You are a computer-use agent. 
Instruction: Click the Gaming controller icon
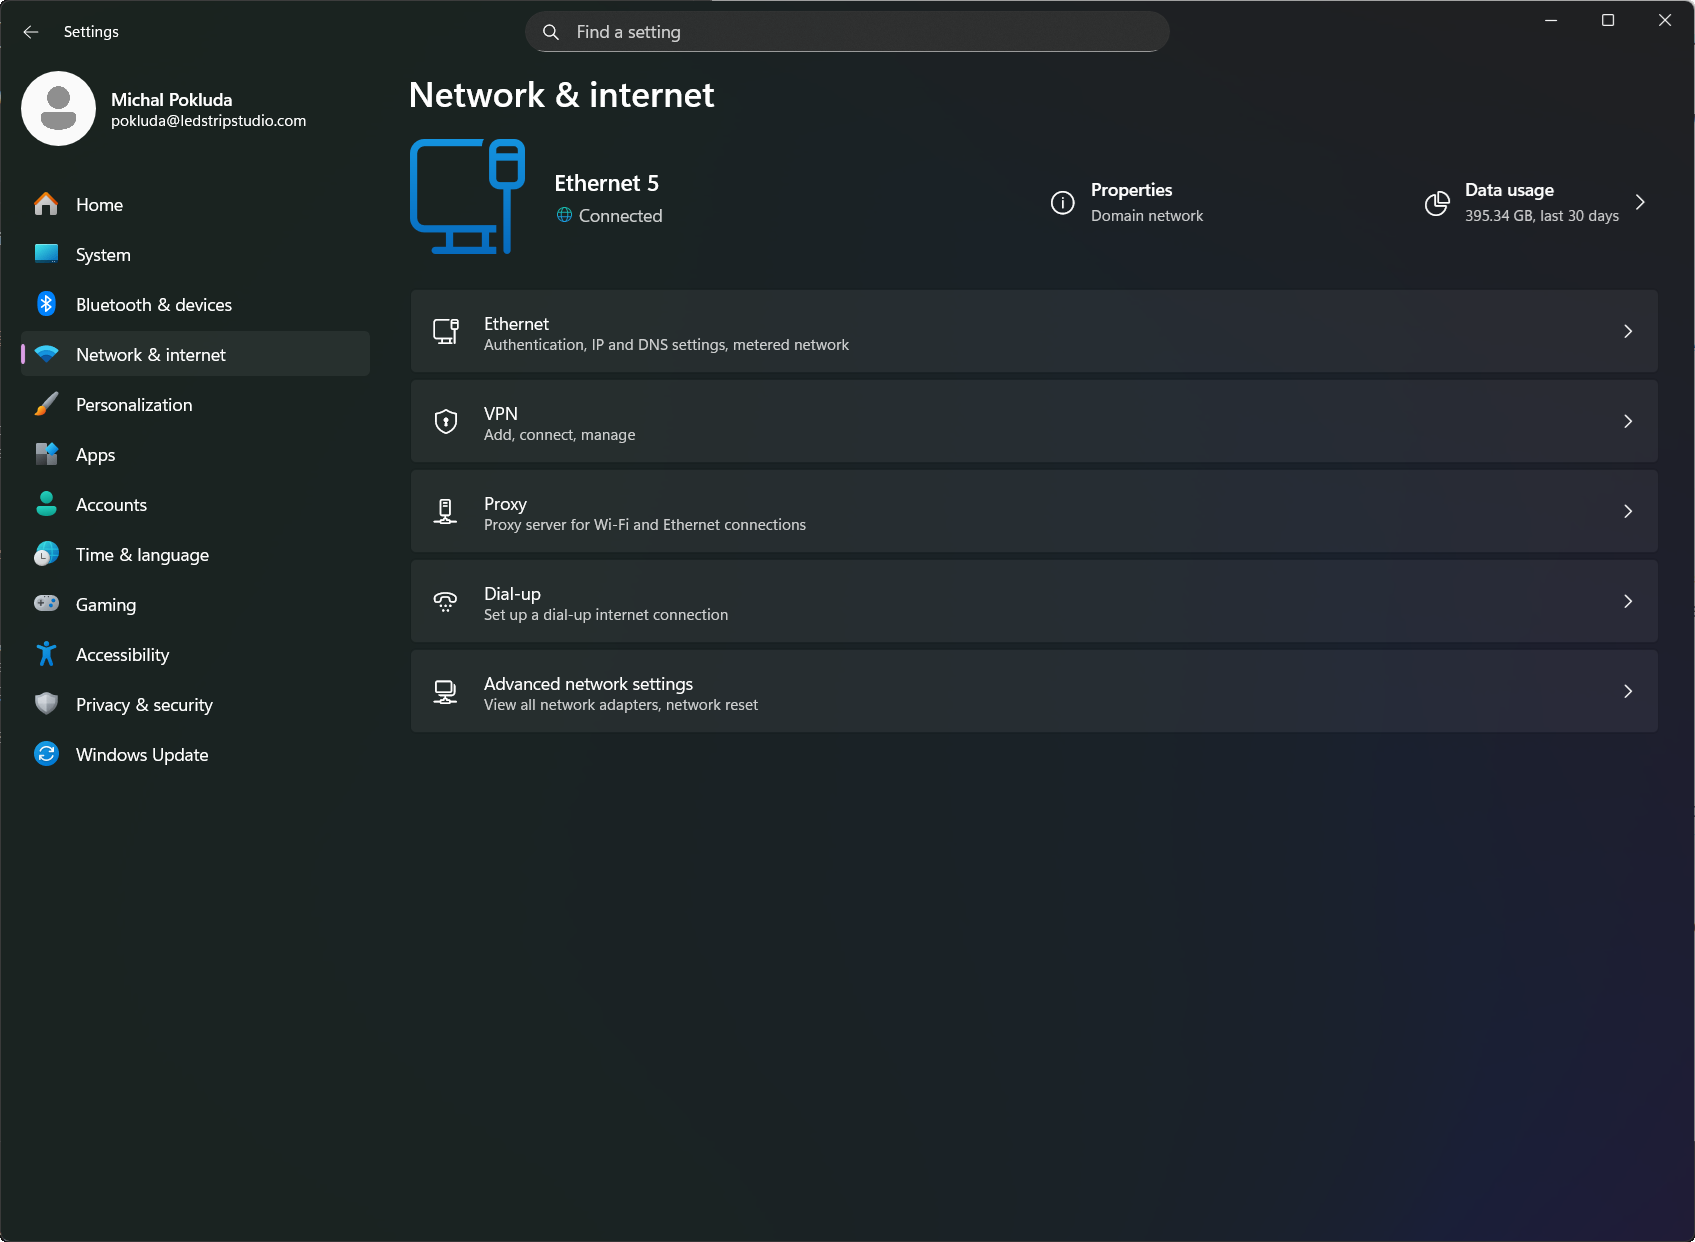pyautogui.click(x=46, y=604)
